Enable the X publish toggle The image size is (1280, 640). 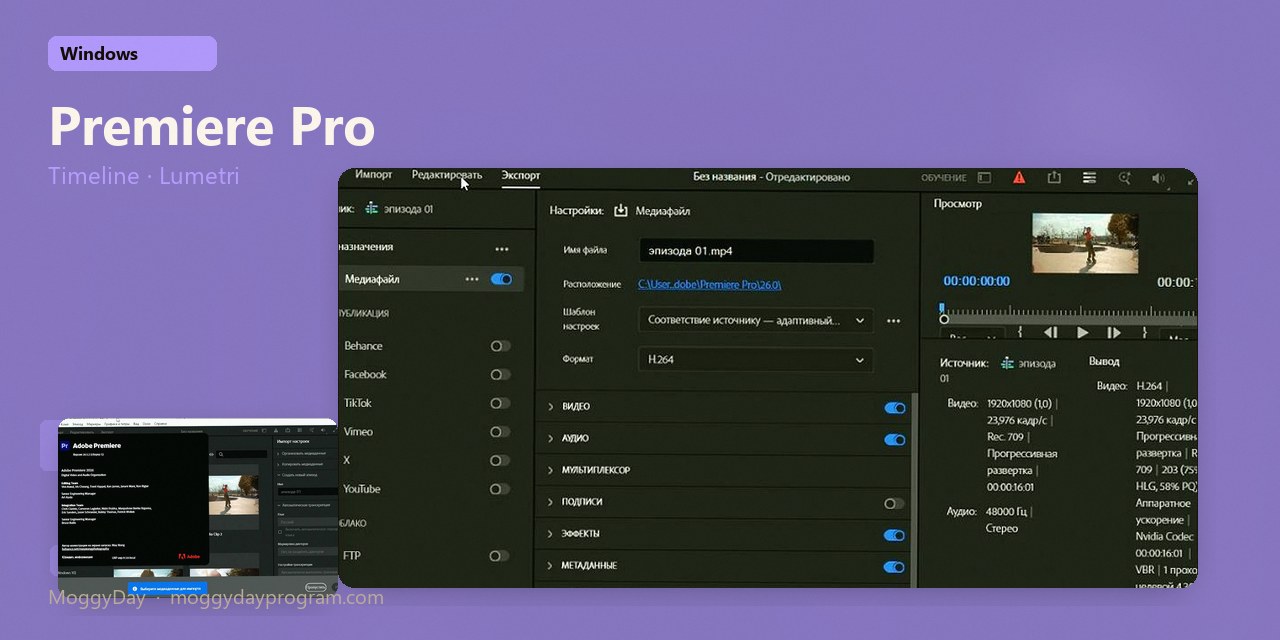click(500, 460)
